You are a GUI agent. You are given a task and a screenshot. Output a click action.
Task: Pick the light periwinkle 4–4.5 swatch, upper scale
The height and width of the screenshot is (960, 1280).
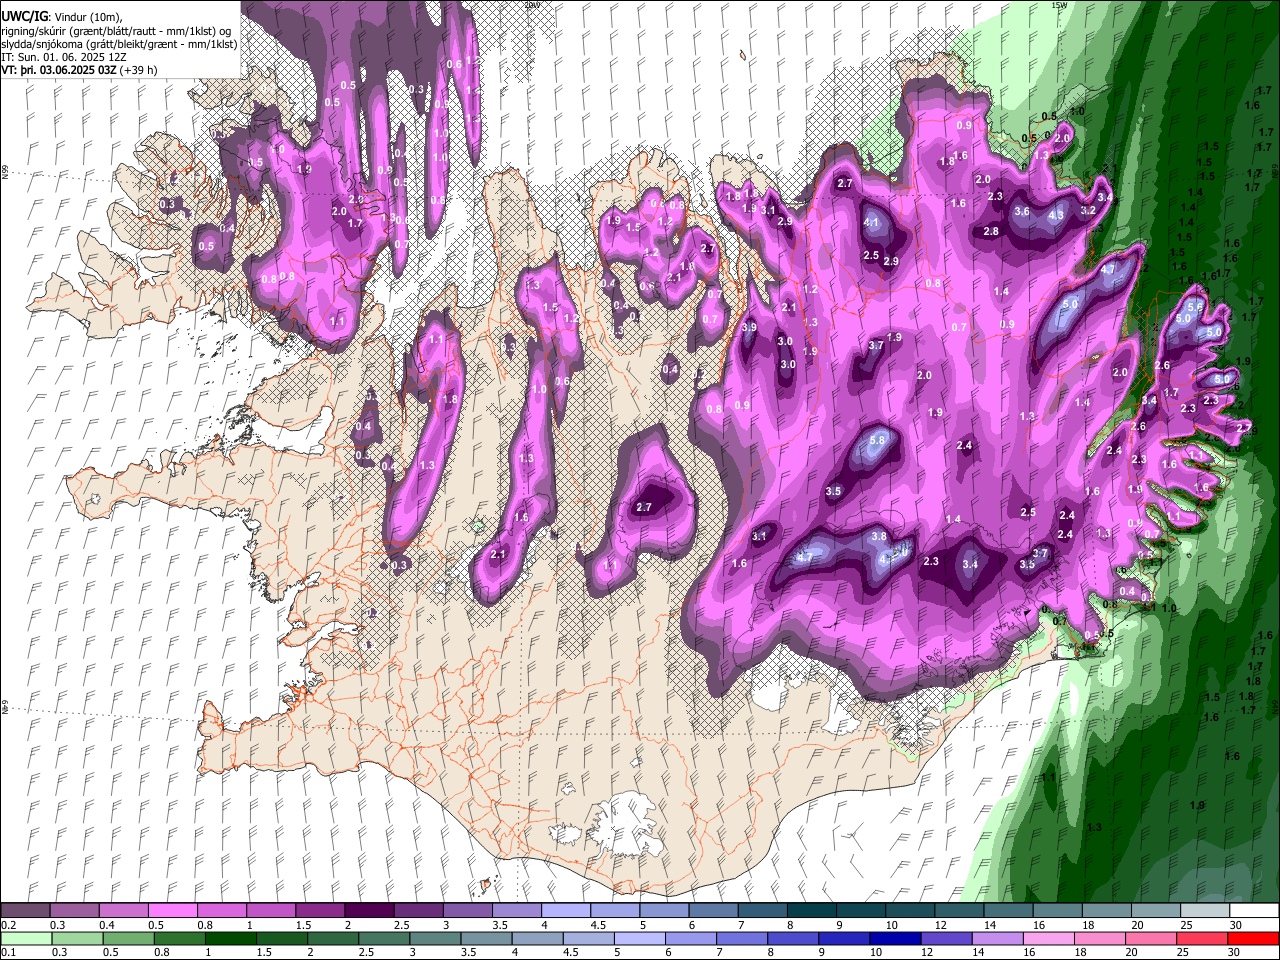(566, 911)
